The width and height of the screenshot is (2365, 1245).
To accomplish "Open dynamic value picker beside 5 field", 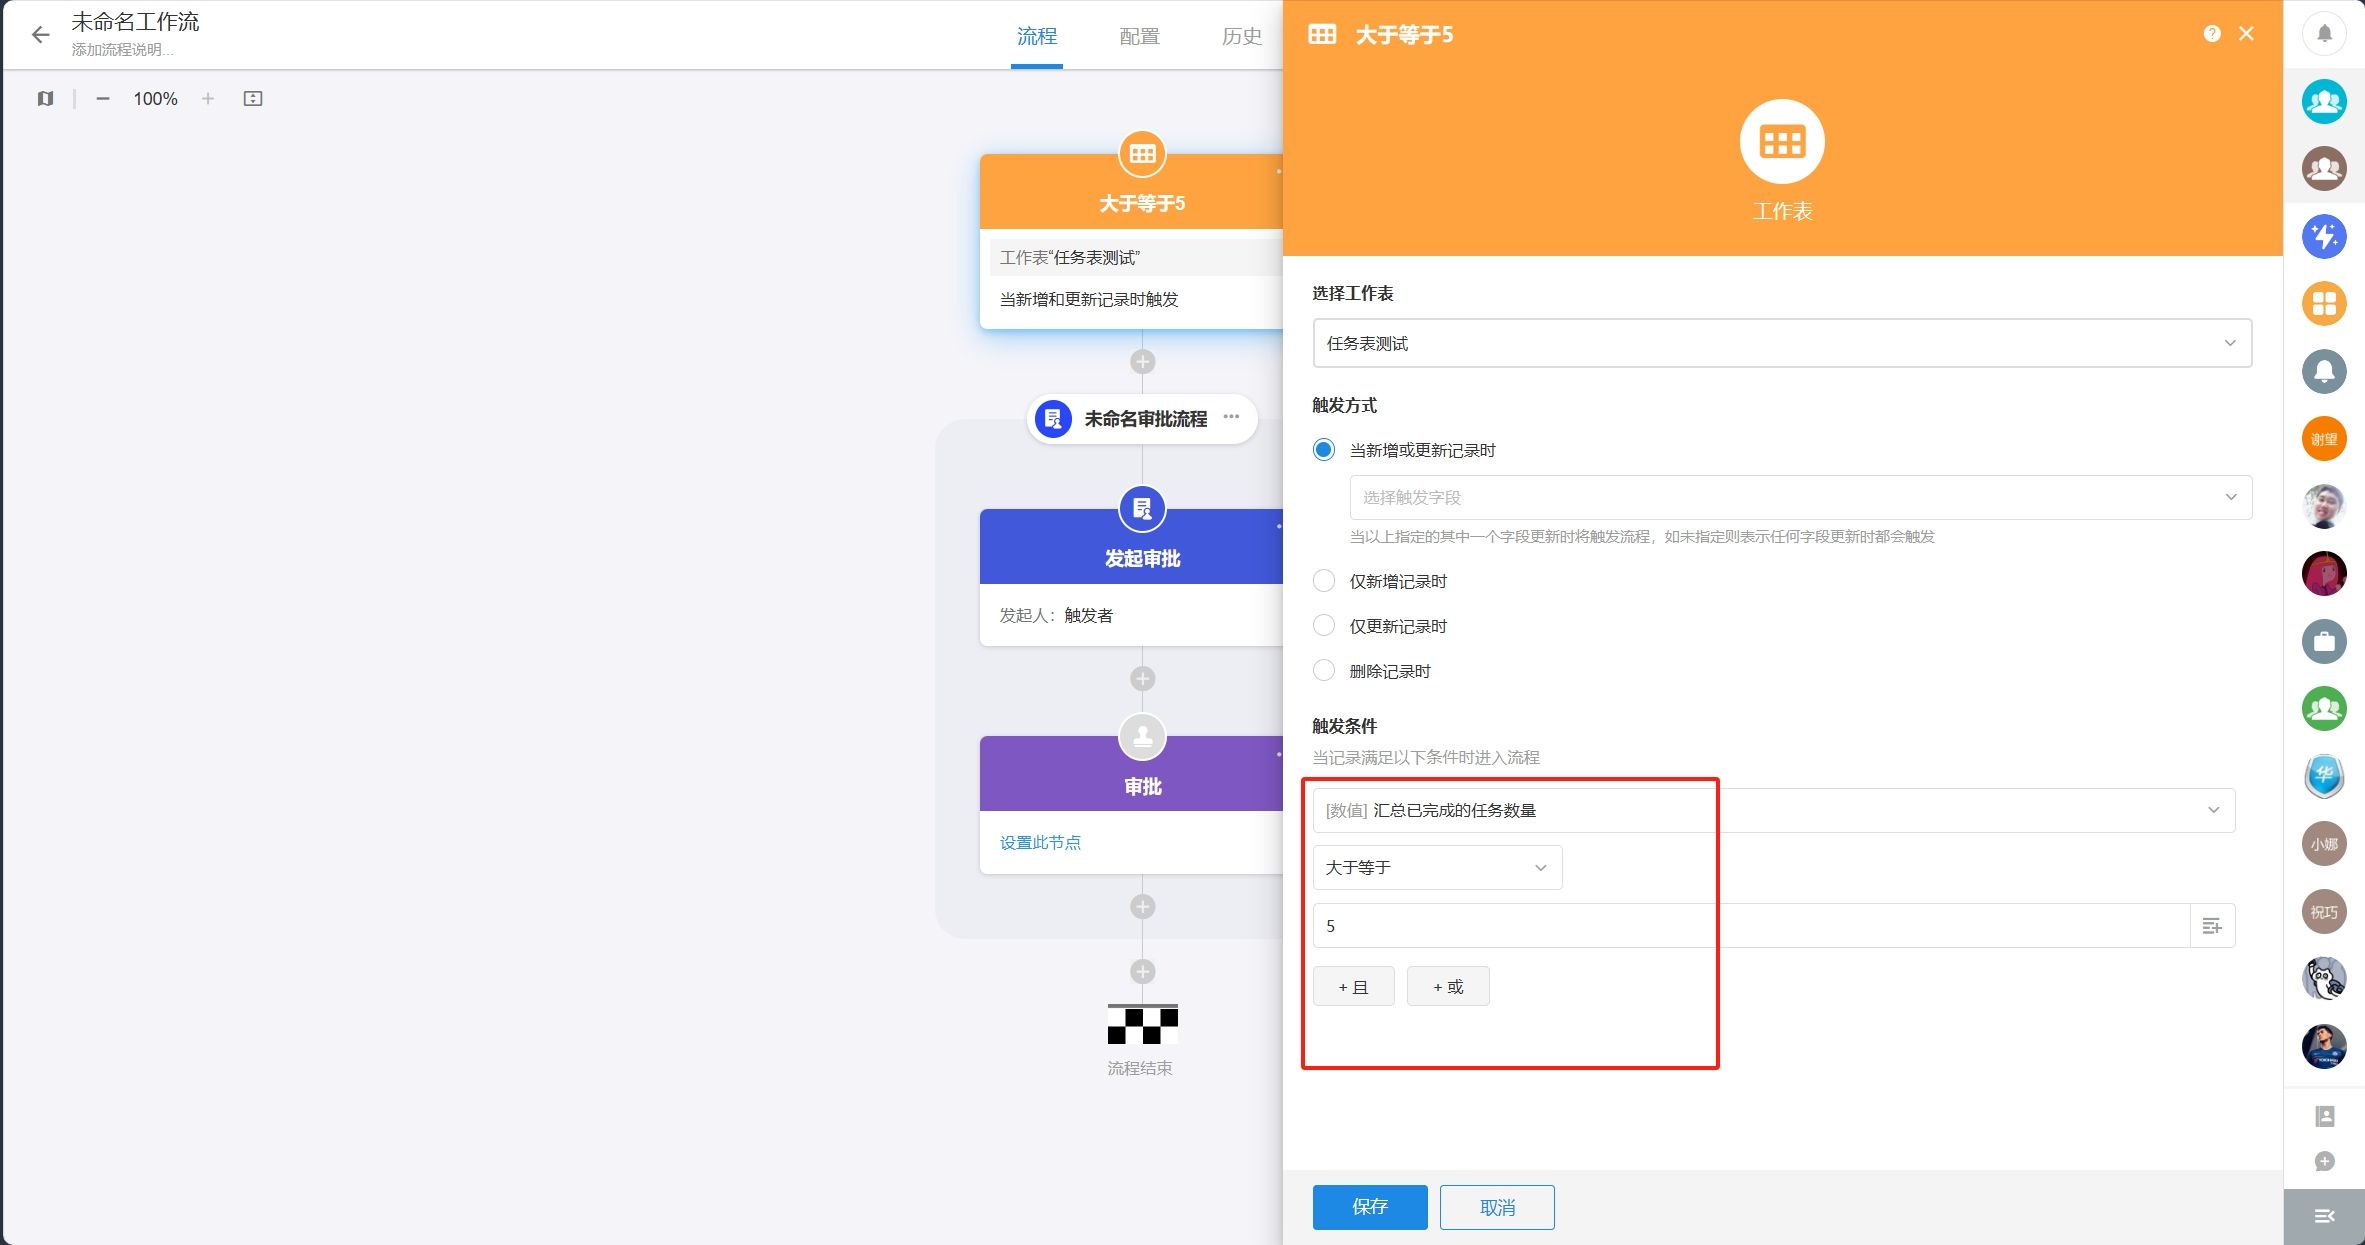I will coord(2212,926).
